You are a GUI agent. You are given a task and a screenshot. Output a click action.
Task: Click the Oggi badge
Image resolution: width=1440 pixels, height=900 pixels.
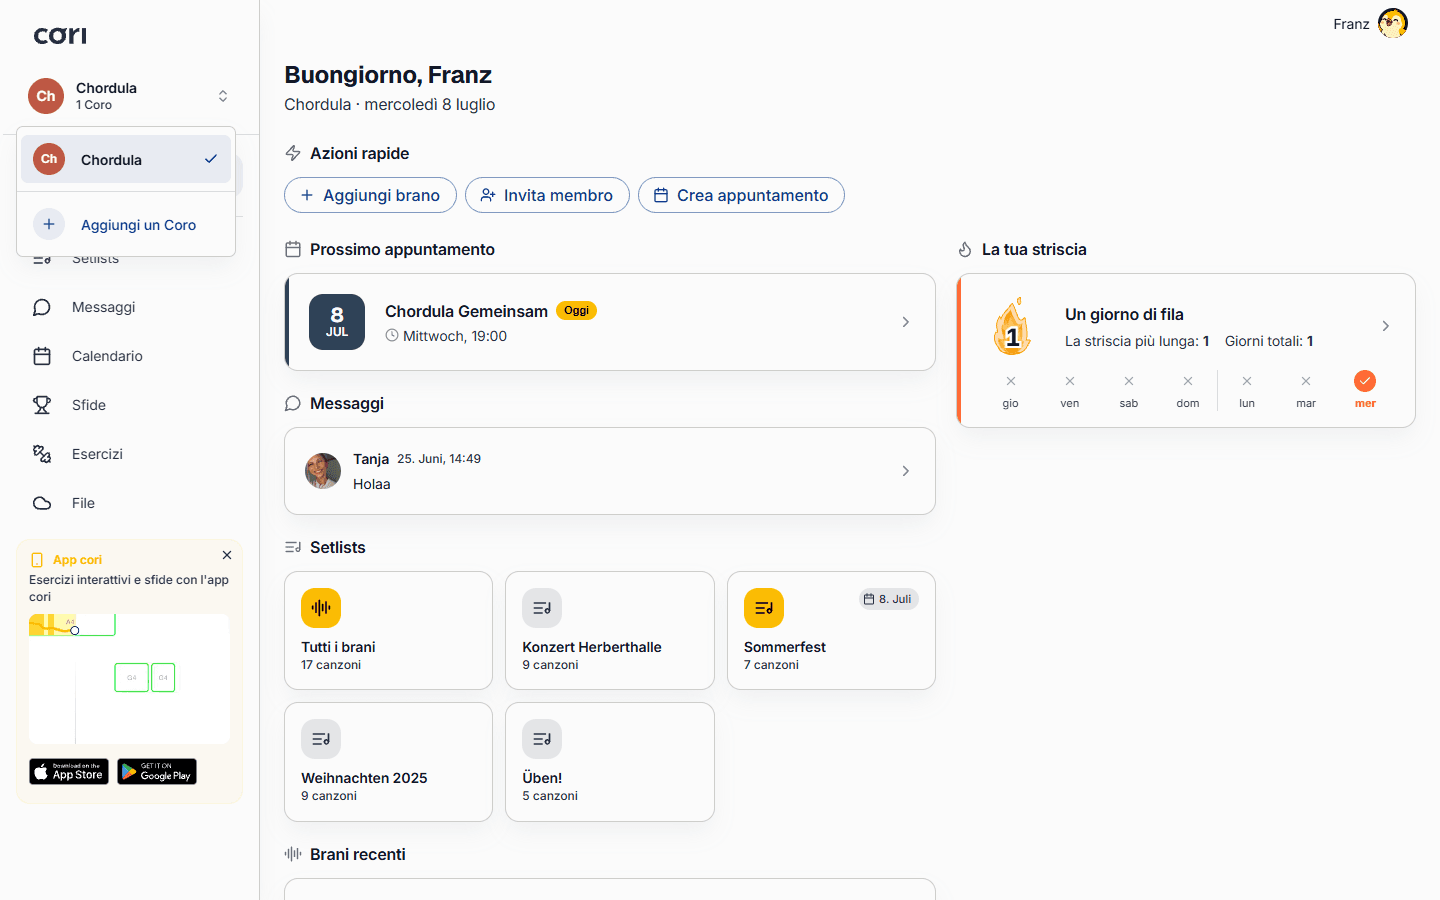[x=576, y=311]
